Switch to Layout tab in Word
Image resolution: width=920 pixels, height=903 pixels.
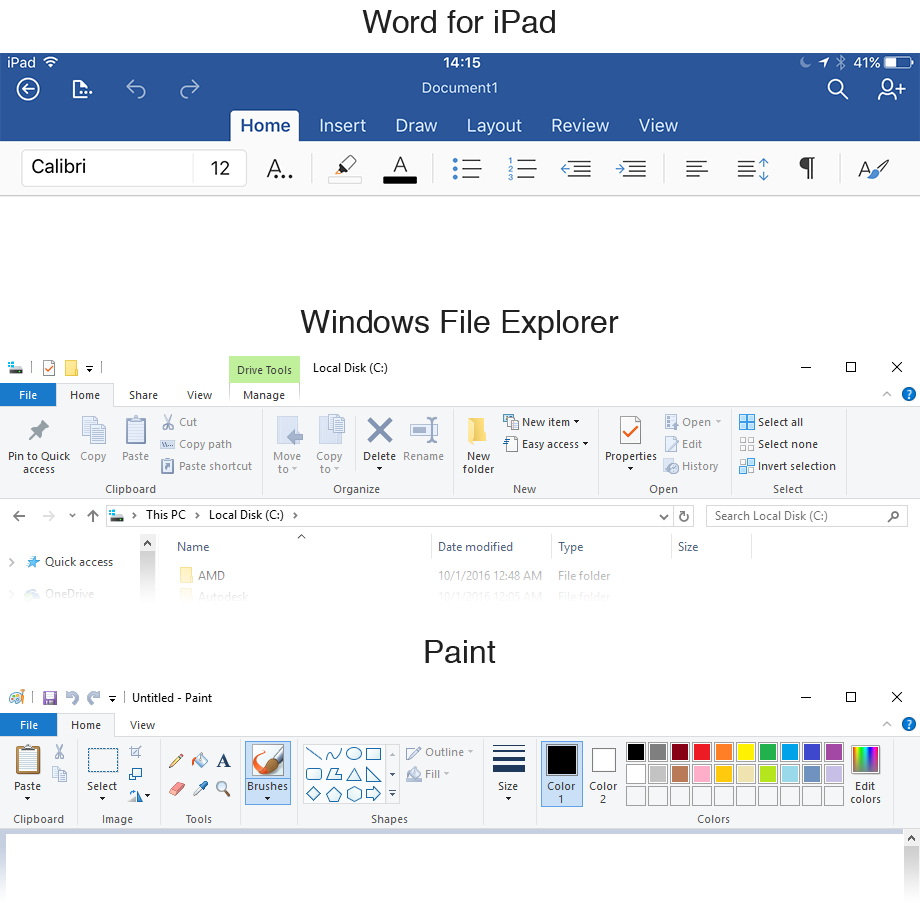[494, 126]
